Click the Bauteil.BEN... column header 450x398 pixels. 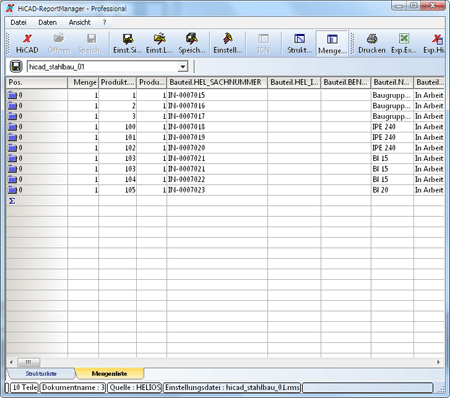click(x=346, y=82)
